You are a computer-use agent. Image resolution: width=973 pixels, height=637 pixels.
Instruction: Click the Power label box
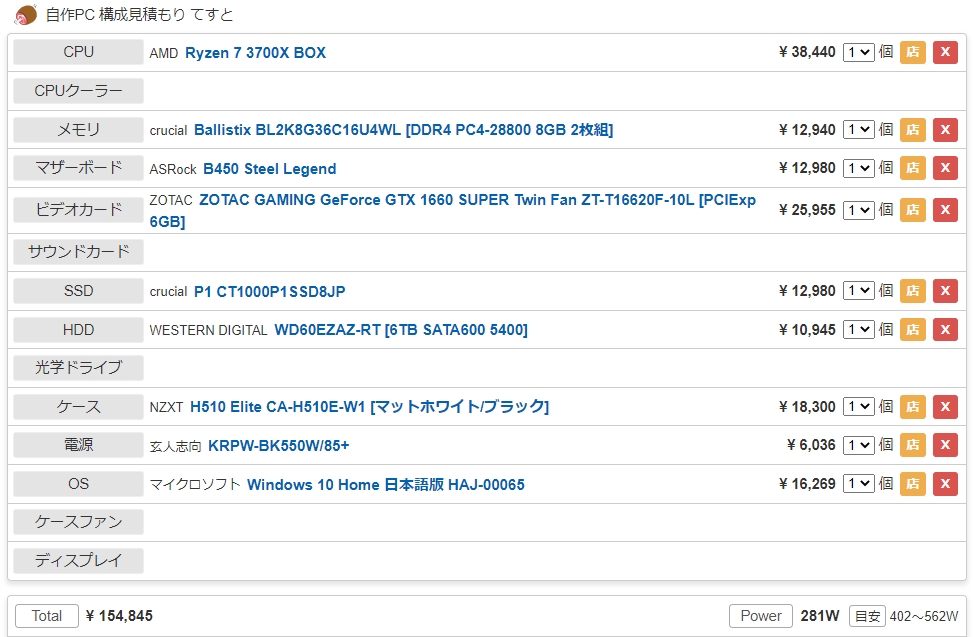(761, 616)
